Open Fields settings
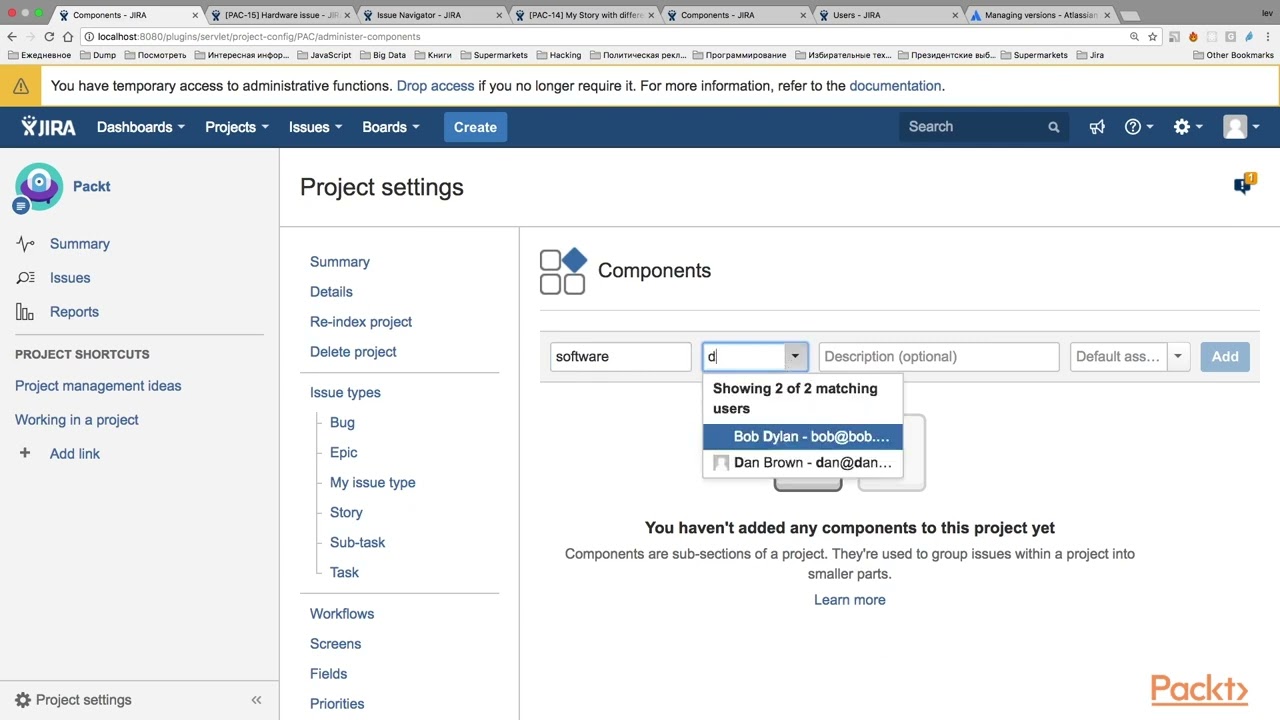The image size is (1280, 720). coord(328,674)
